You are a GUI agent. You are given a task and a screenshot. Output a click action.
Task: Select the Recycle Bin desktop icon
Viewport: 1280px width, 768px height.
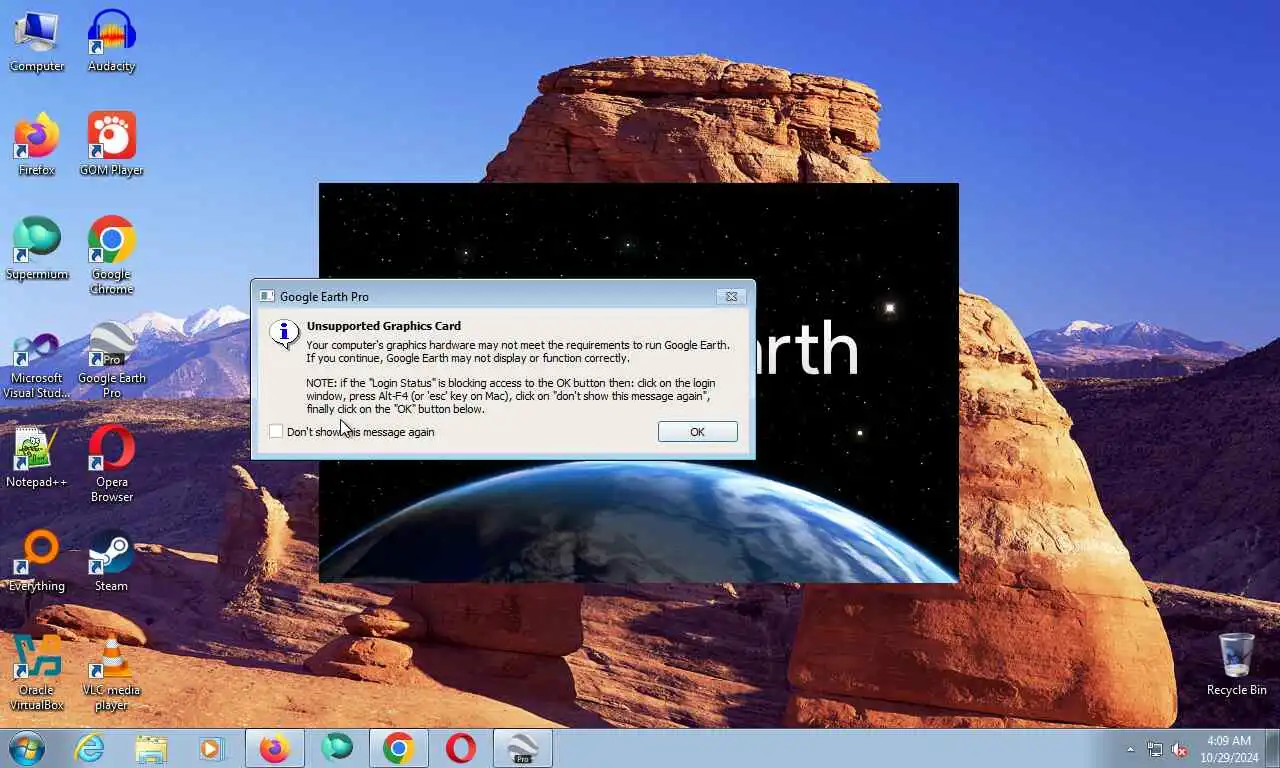click(1237, 665)
